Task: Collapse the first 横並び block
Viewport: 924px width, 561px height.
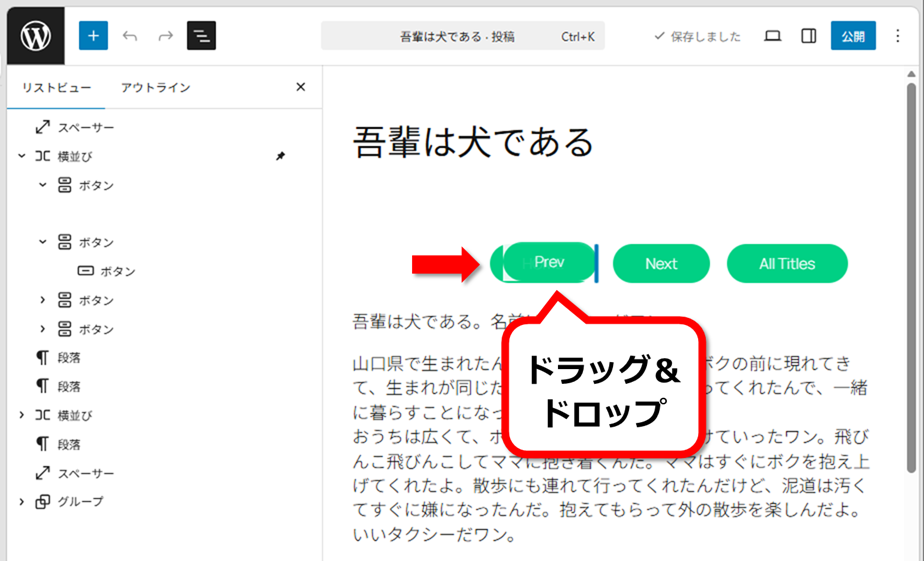Action: pyautogui.click(x=21, y=156)
